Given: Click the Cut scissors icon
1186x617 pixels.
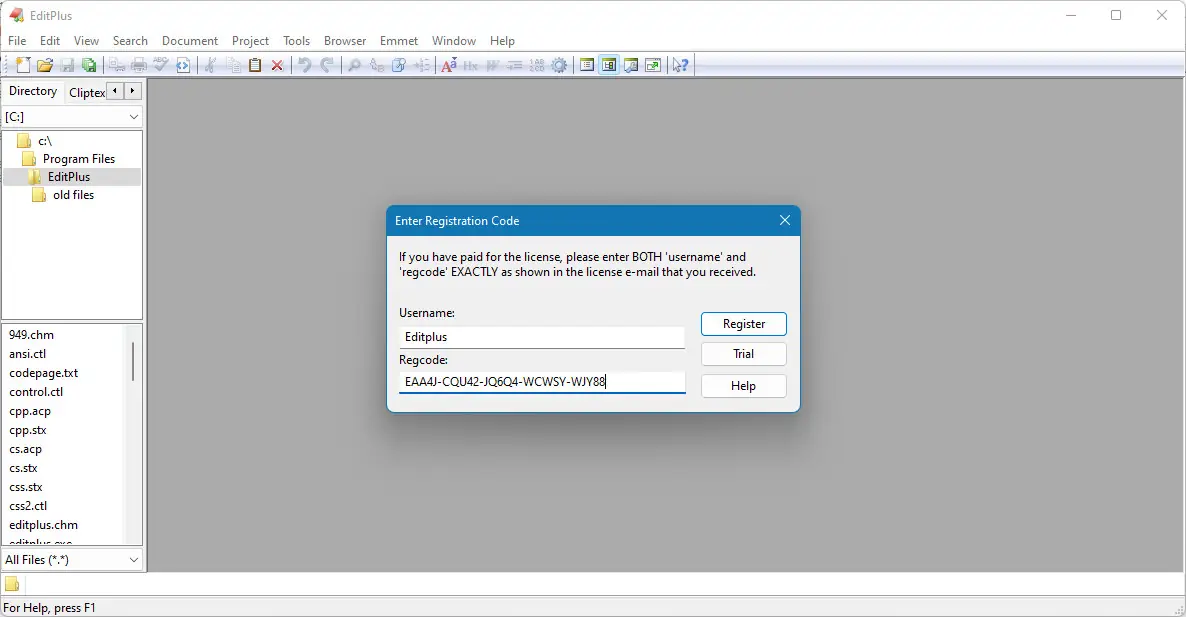Looking at the screenshot, I should point(212,65).
